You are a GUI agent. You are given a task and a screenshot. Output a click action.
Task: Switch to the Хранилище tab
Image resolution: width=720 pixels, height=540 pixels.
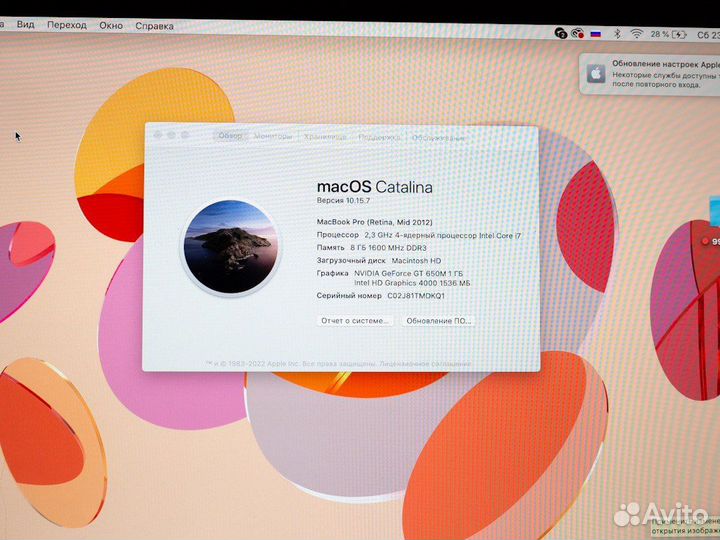[x=325, y=136]
